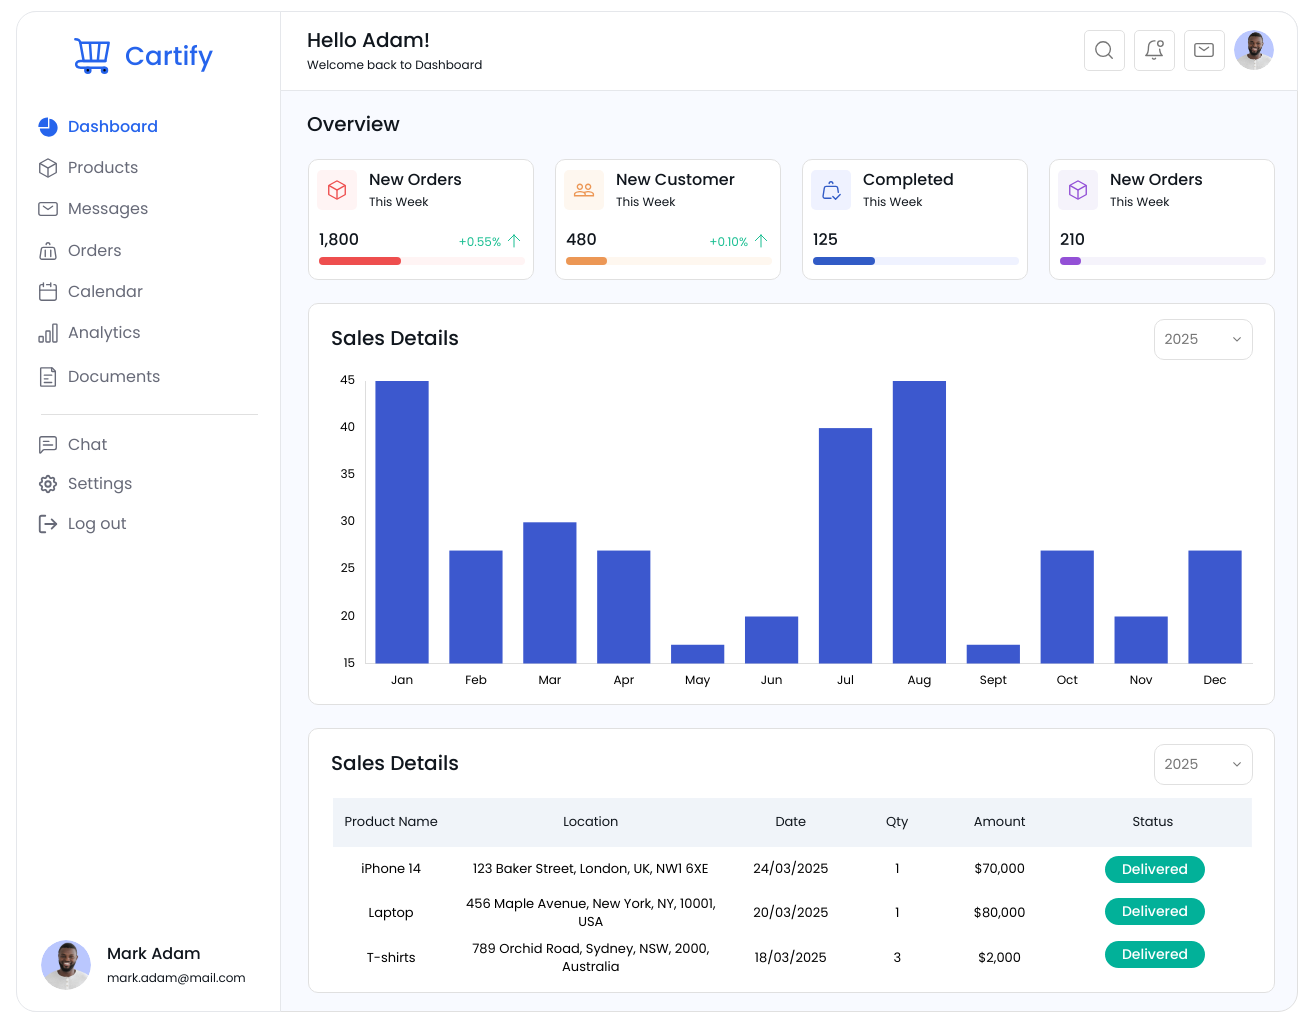
Task: Click the January bar in the sales chart
Action: [402, 522]
